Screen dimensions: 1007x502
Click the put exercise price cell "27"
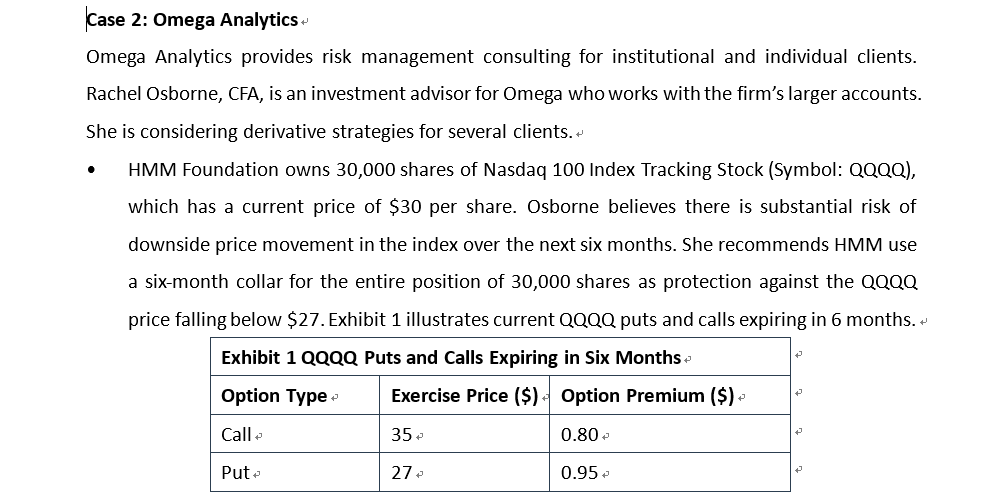(400, 472)
